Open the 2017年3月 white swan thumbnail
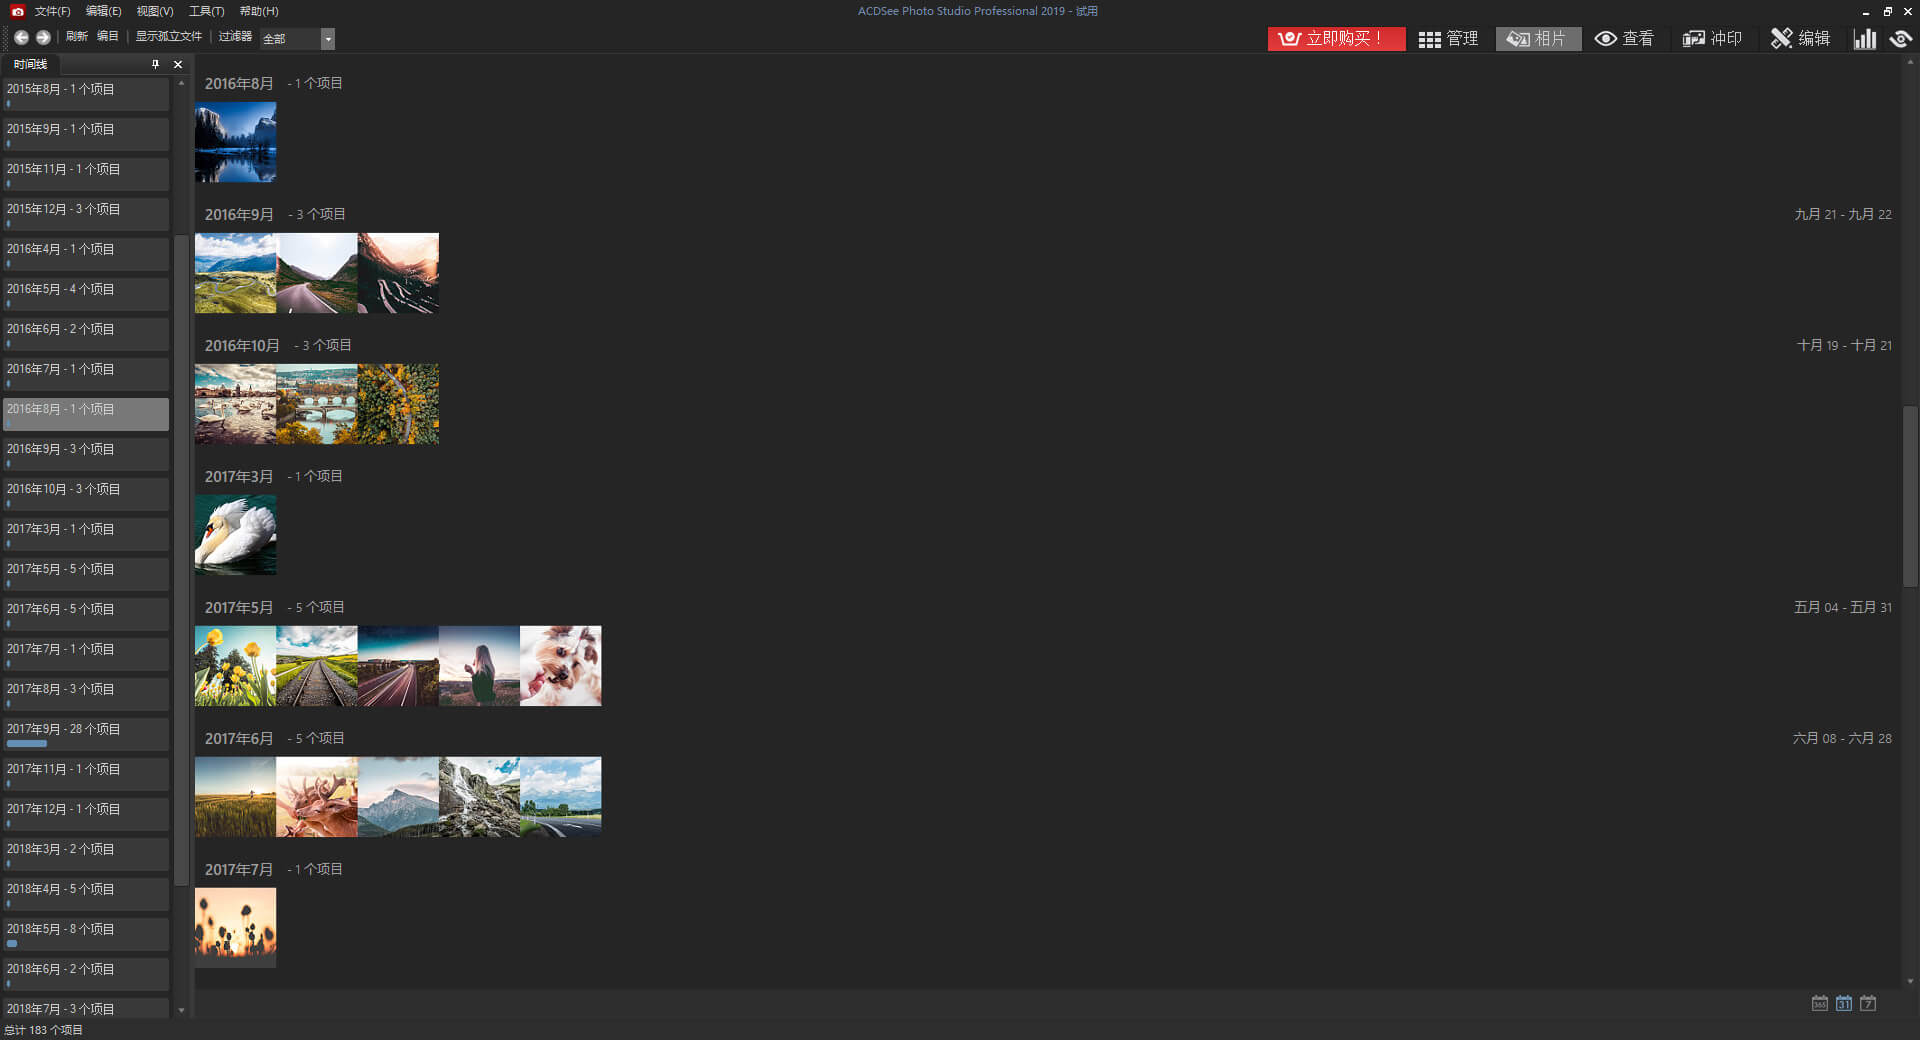 (x=235, y=535)
